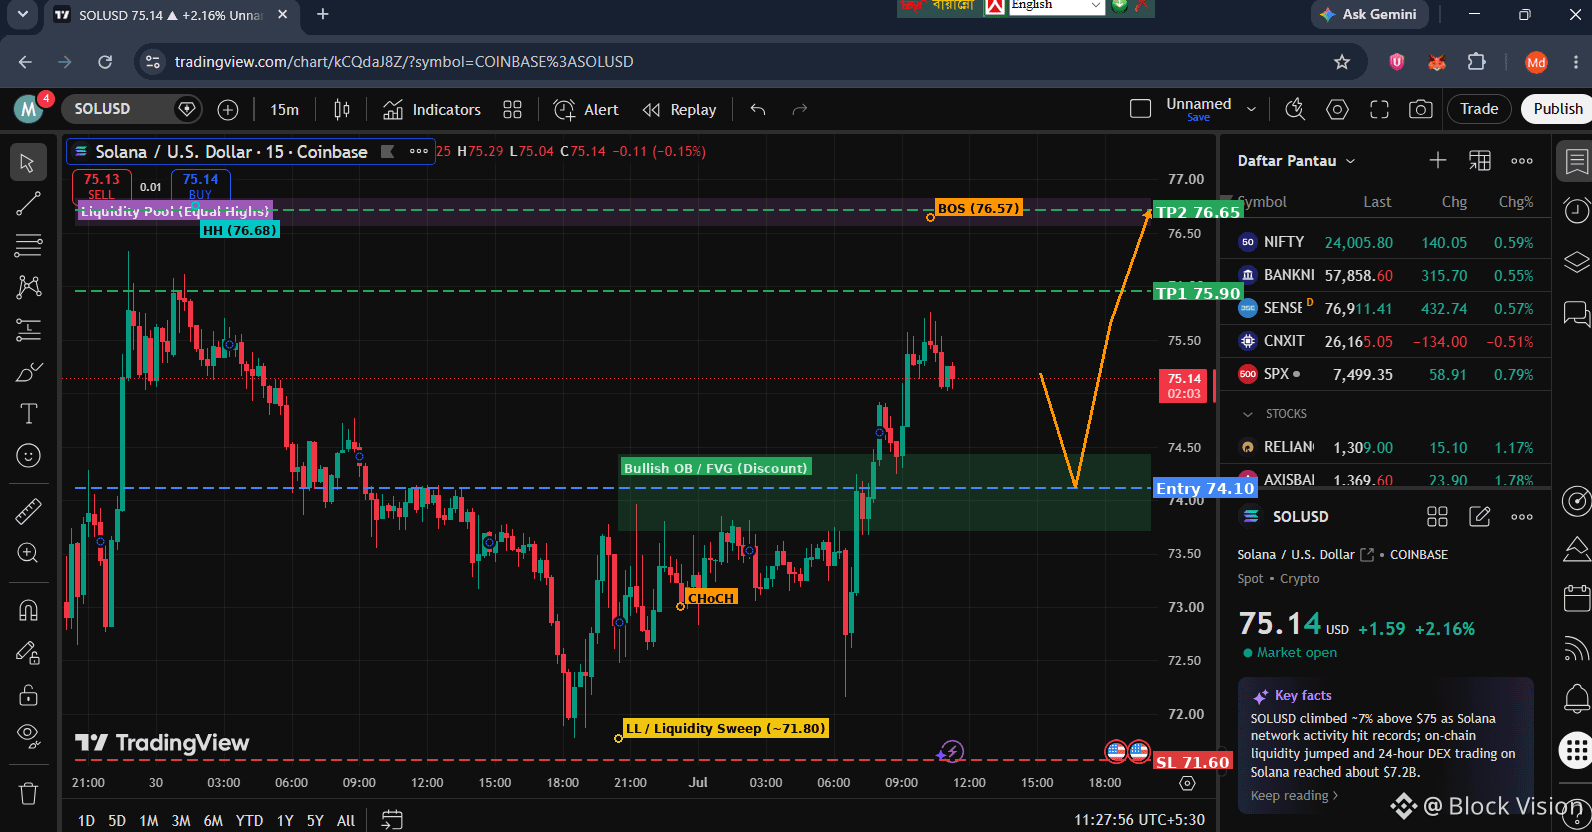
Task: Open the notifications bell panel
Action: tap(1576, 697)
